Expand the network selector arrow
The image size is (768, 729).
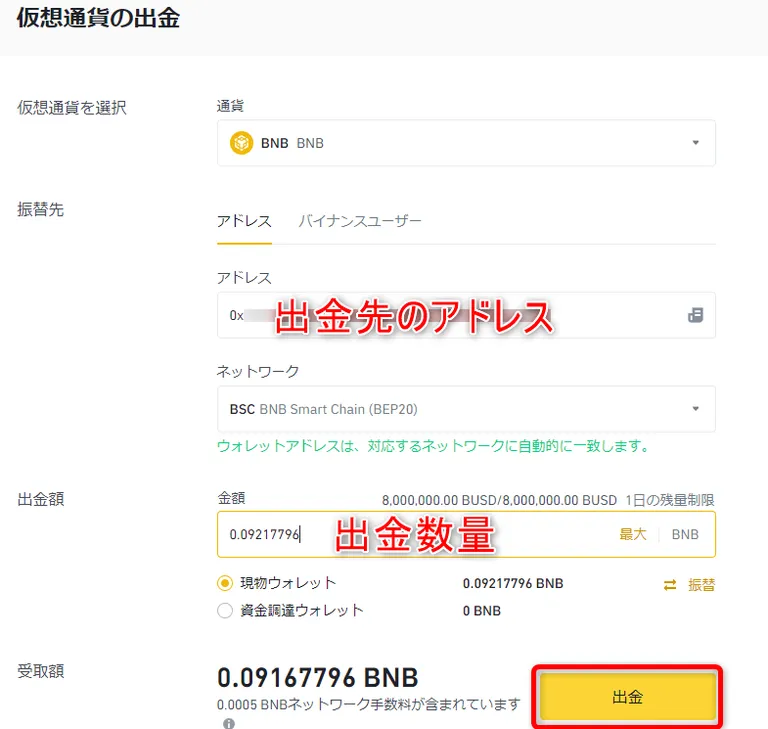pyautogui.click(x=696, y=409)
